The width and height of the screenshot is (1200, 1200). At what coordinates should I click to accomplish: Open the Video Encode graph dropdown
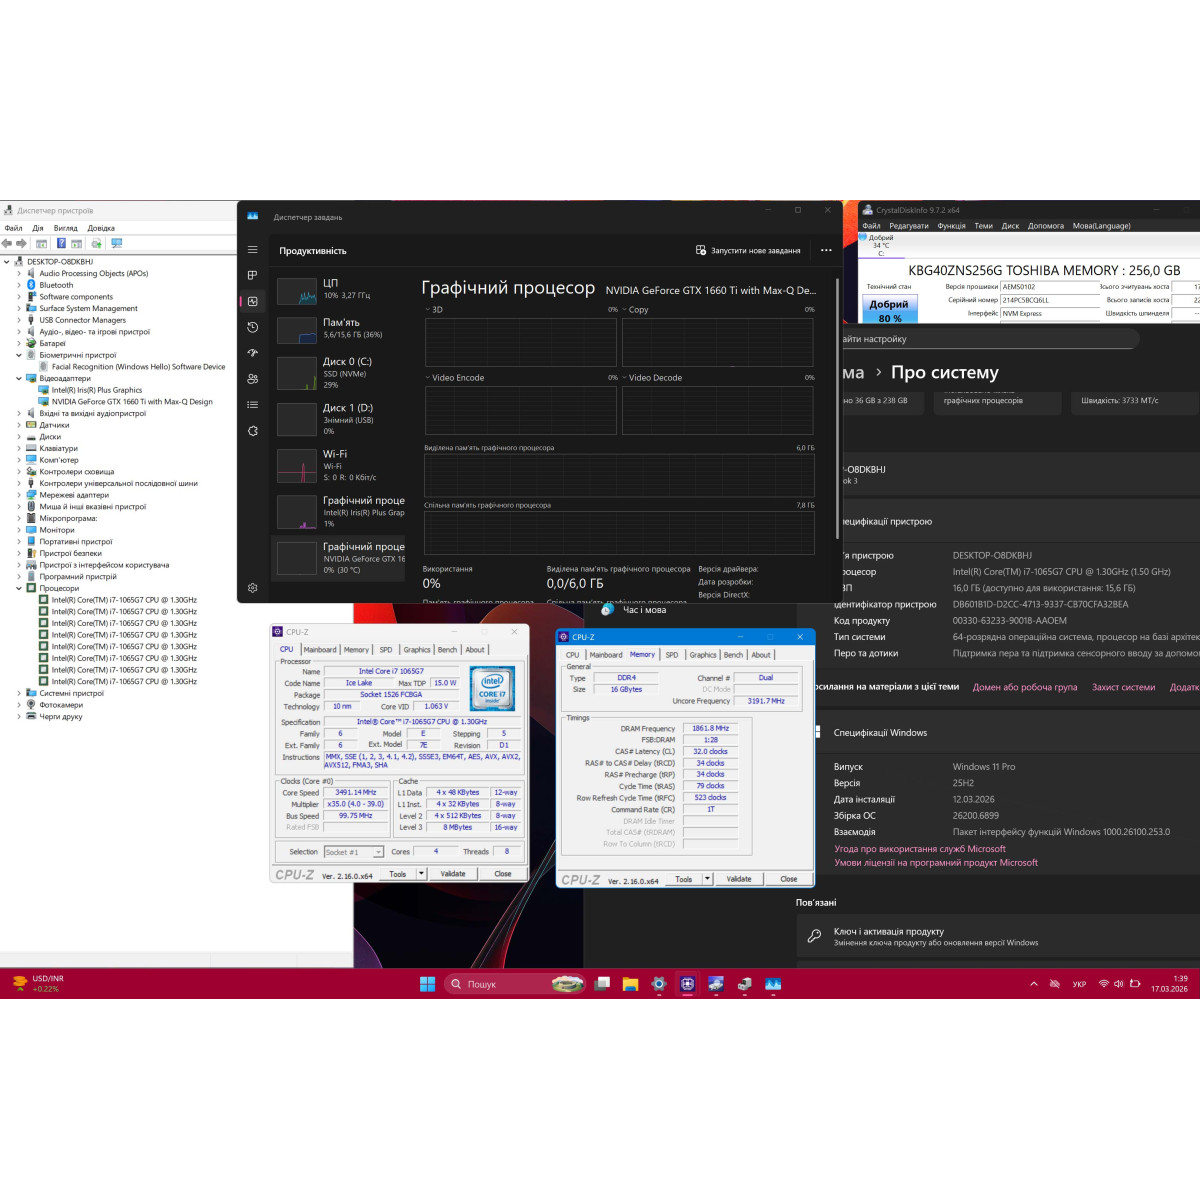[428, 378]
